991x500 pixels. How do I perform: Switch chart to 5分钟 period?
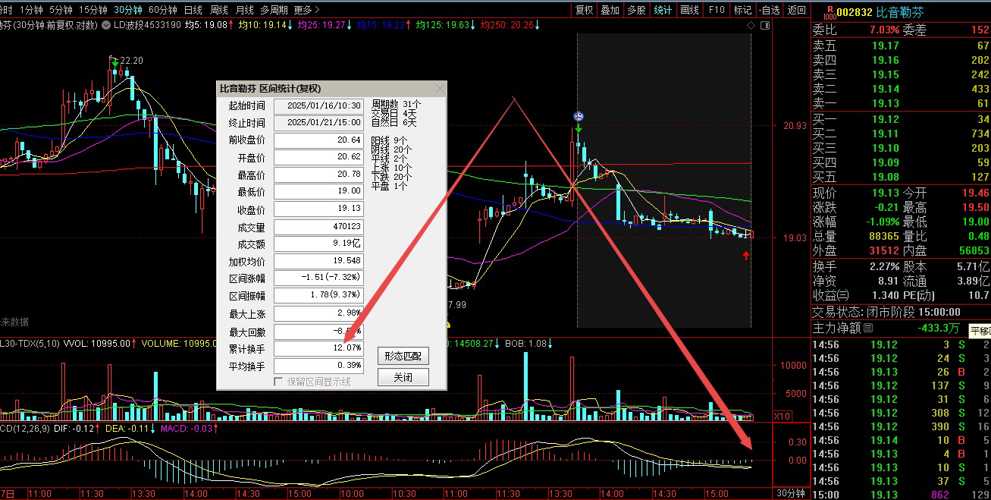click(60, 10)
